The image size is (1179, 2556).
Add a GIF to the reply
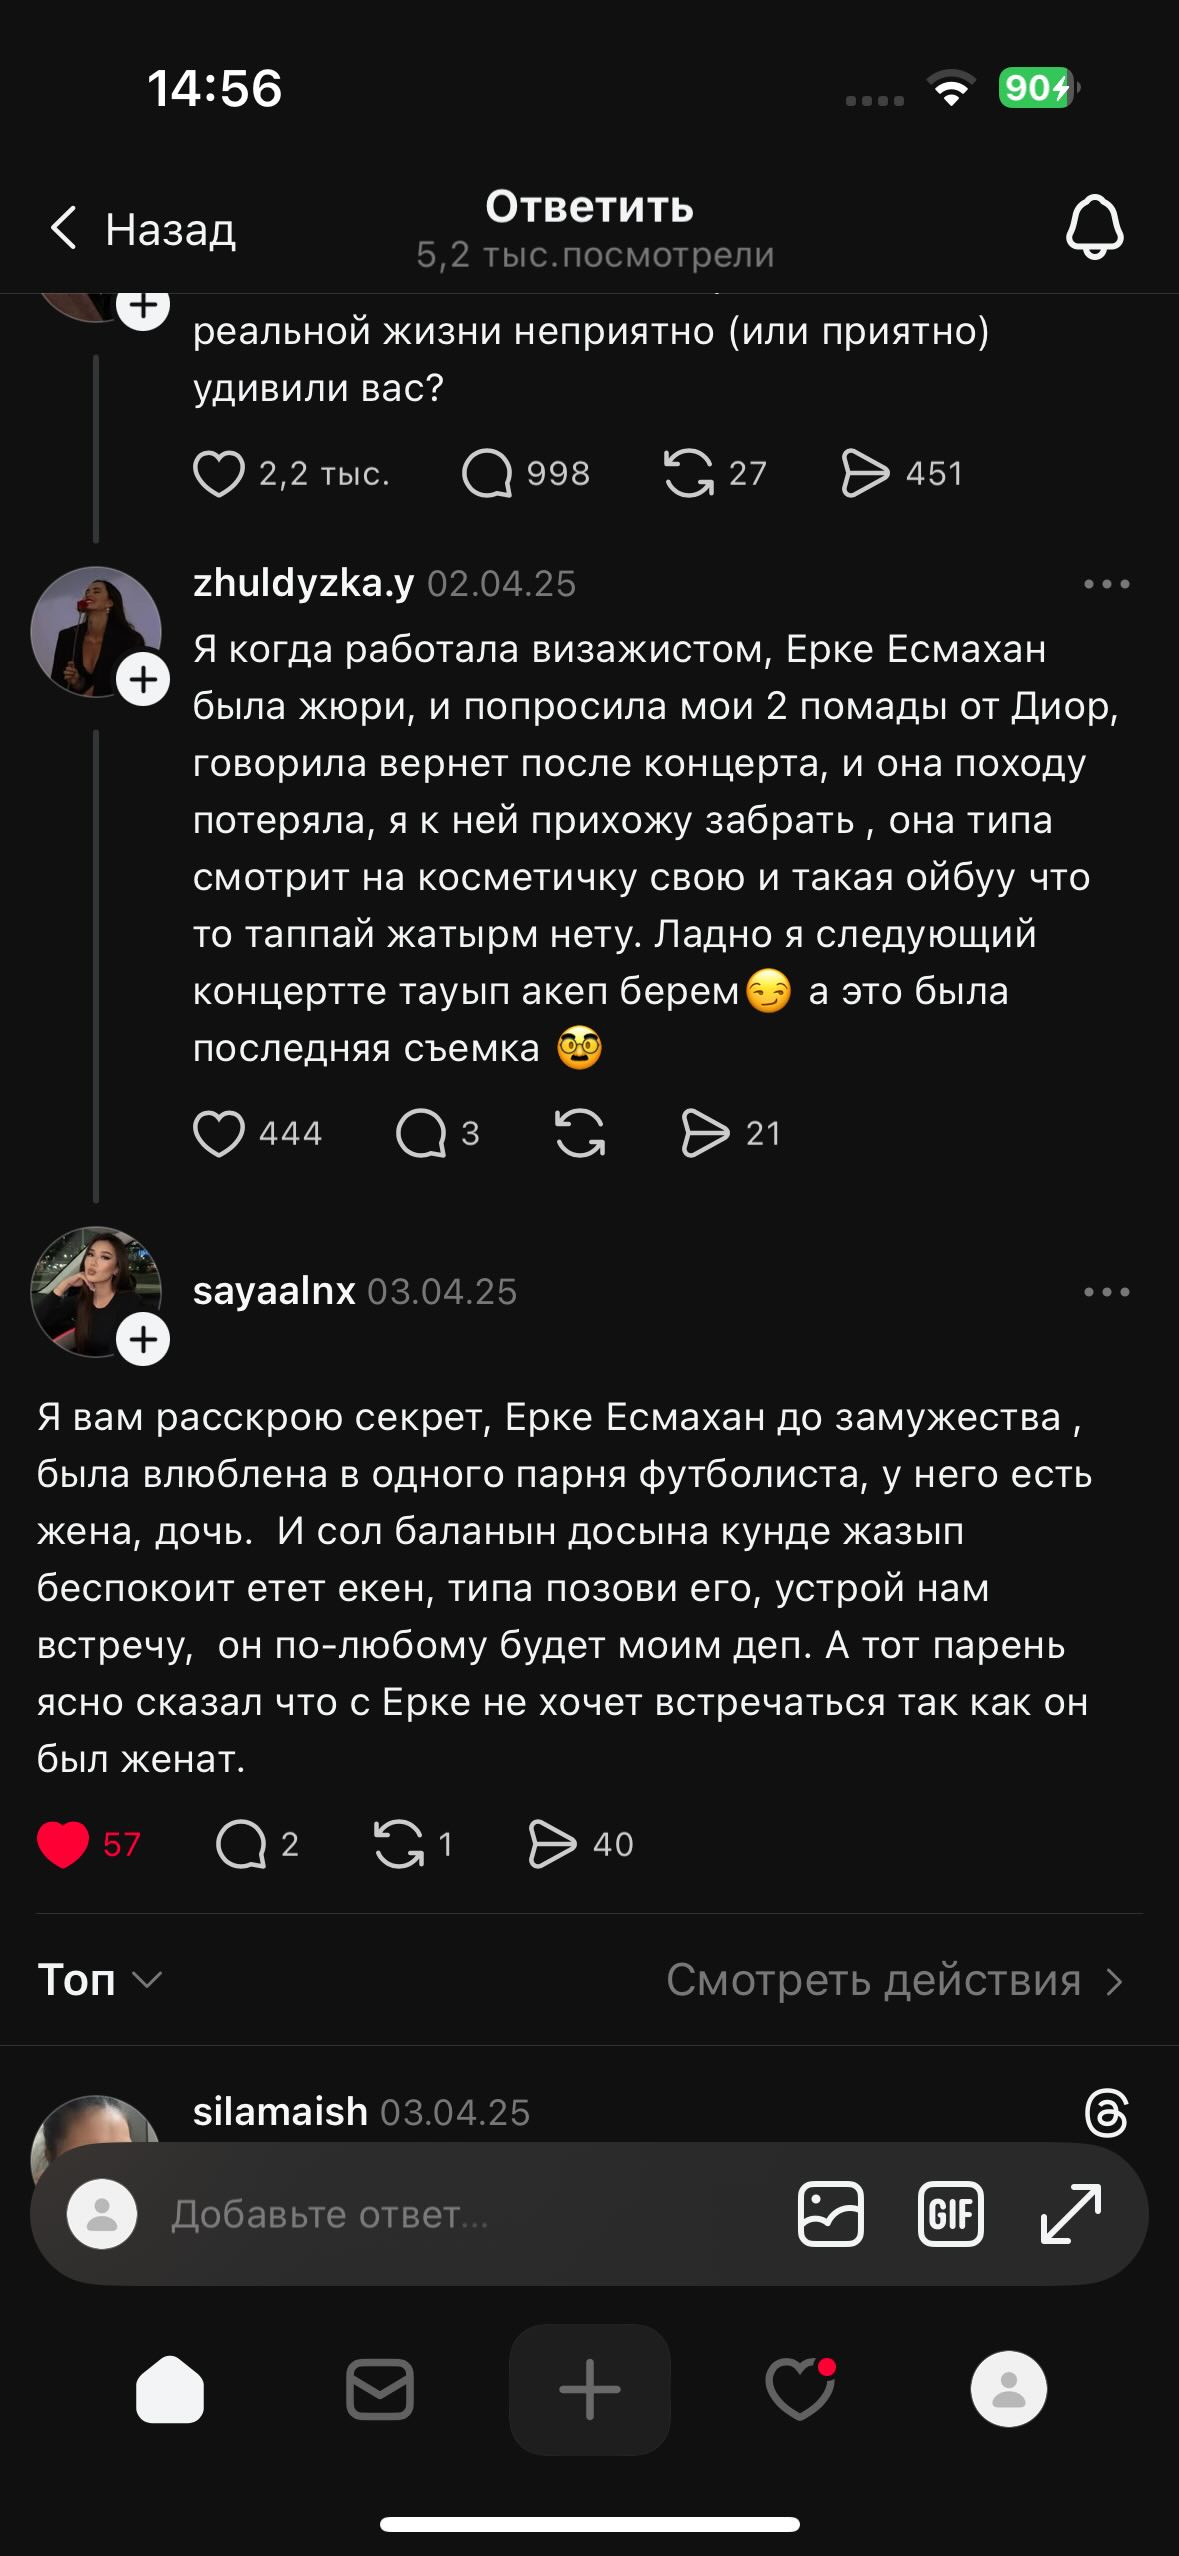point(950,2214)
